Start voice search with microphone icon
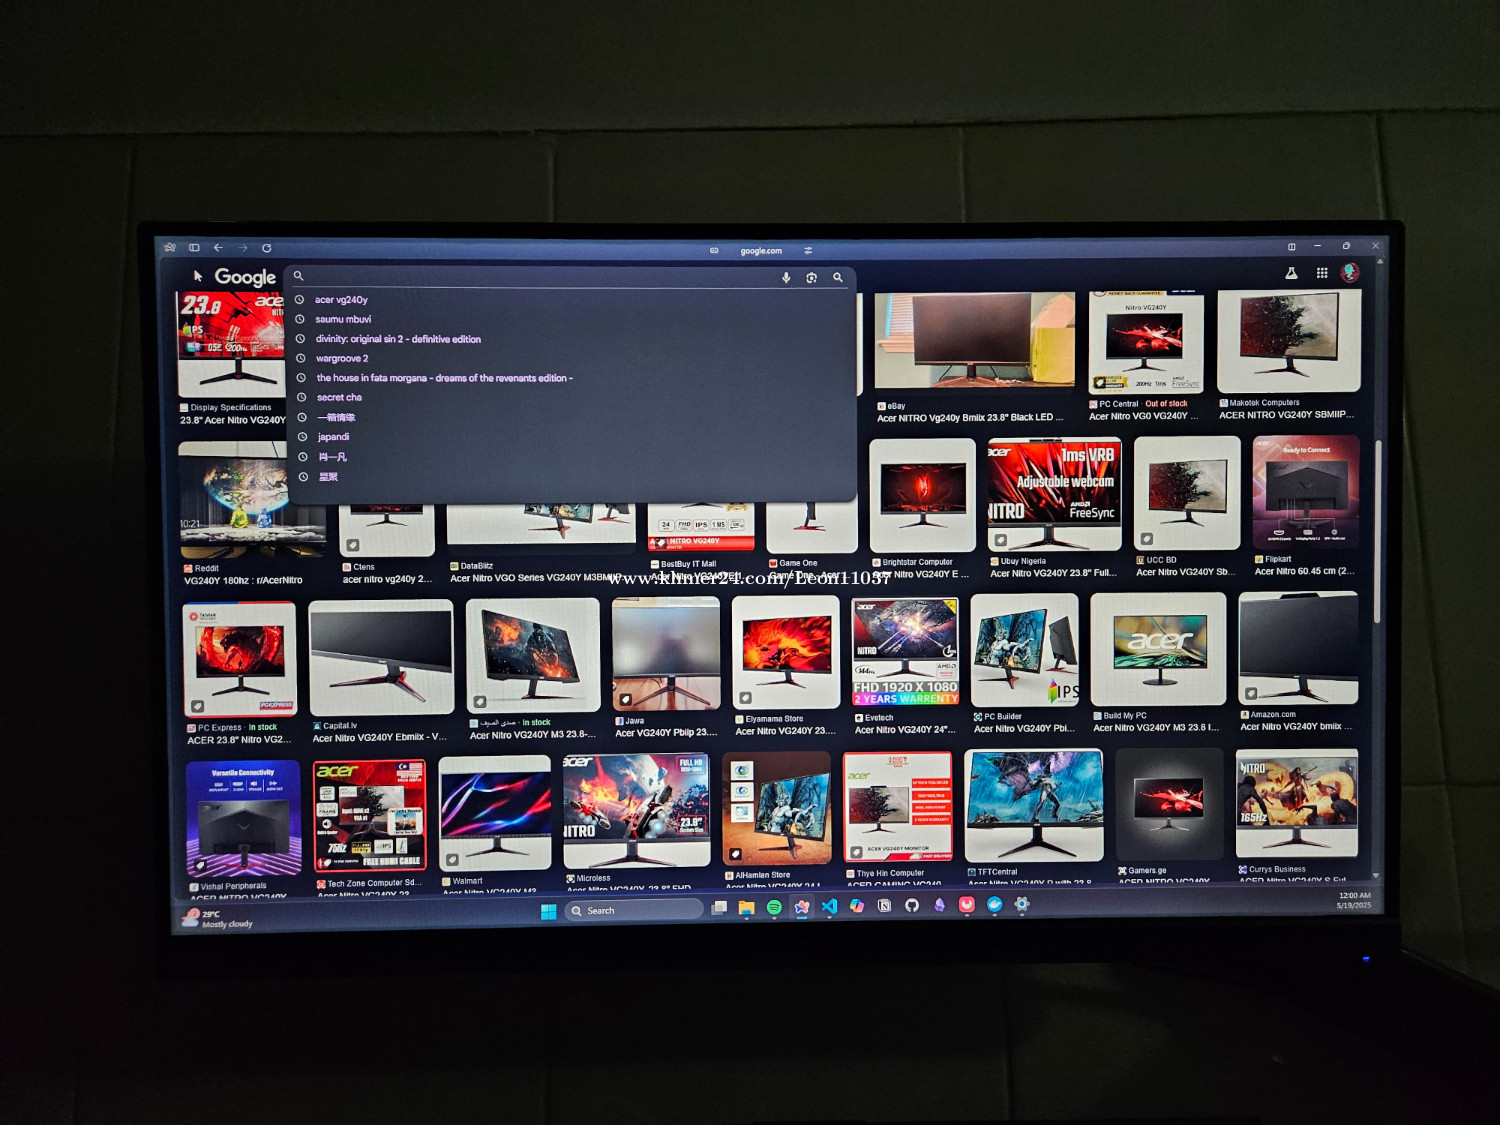This screenshot has width=1500, height=1125. [786, 278]
